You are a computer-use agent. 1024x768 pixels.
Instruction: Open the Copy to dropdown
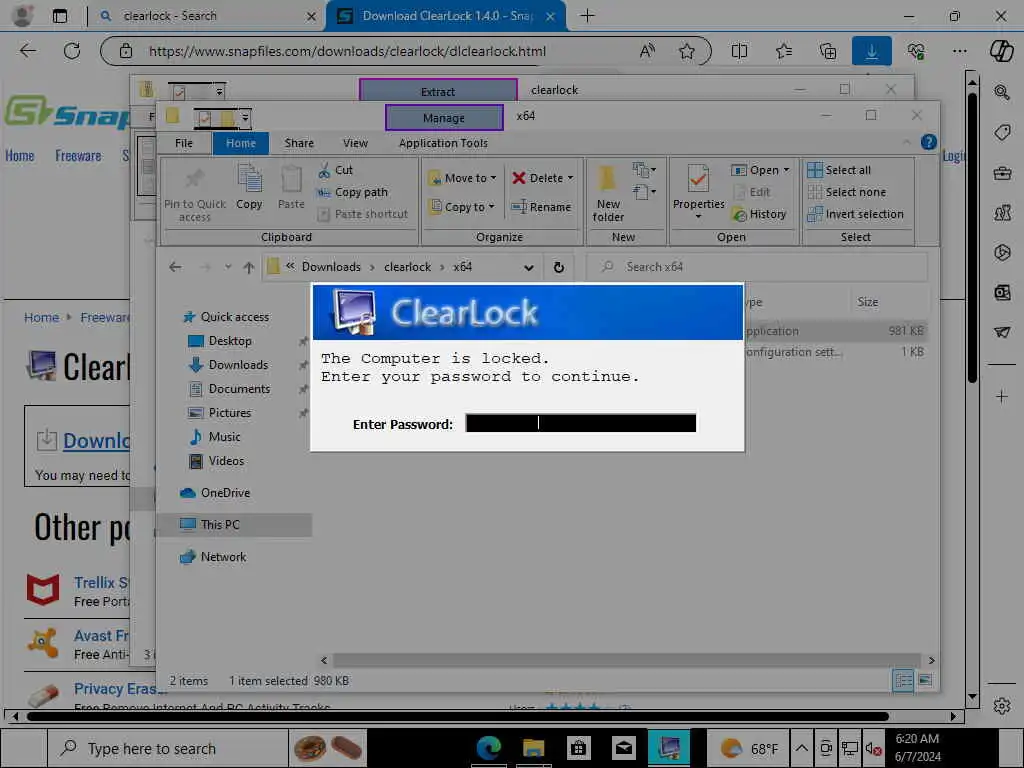pos(462,207)
